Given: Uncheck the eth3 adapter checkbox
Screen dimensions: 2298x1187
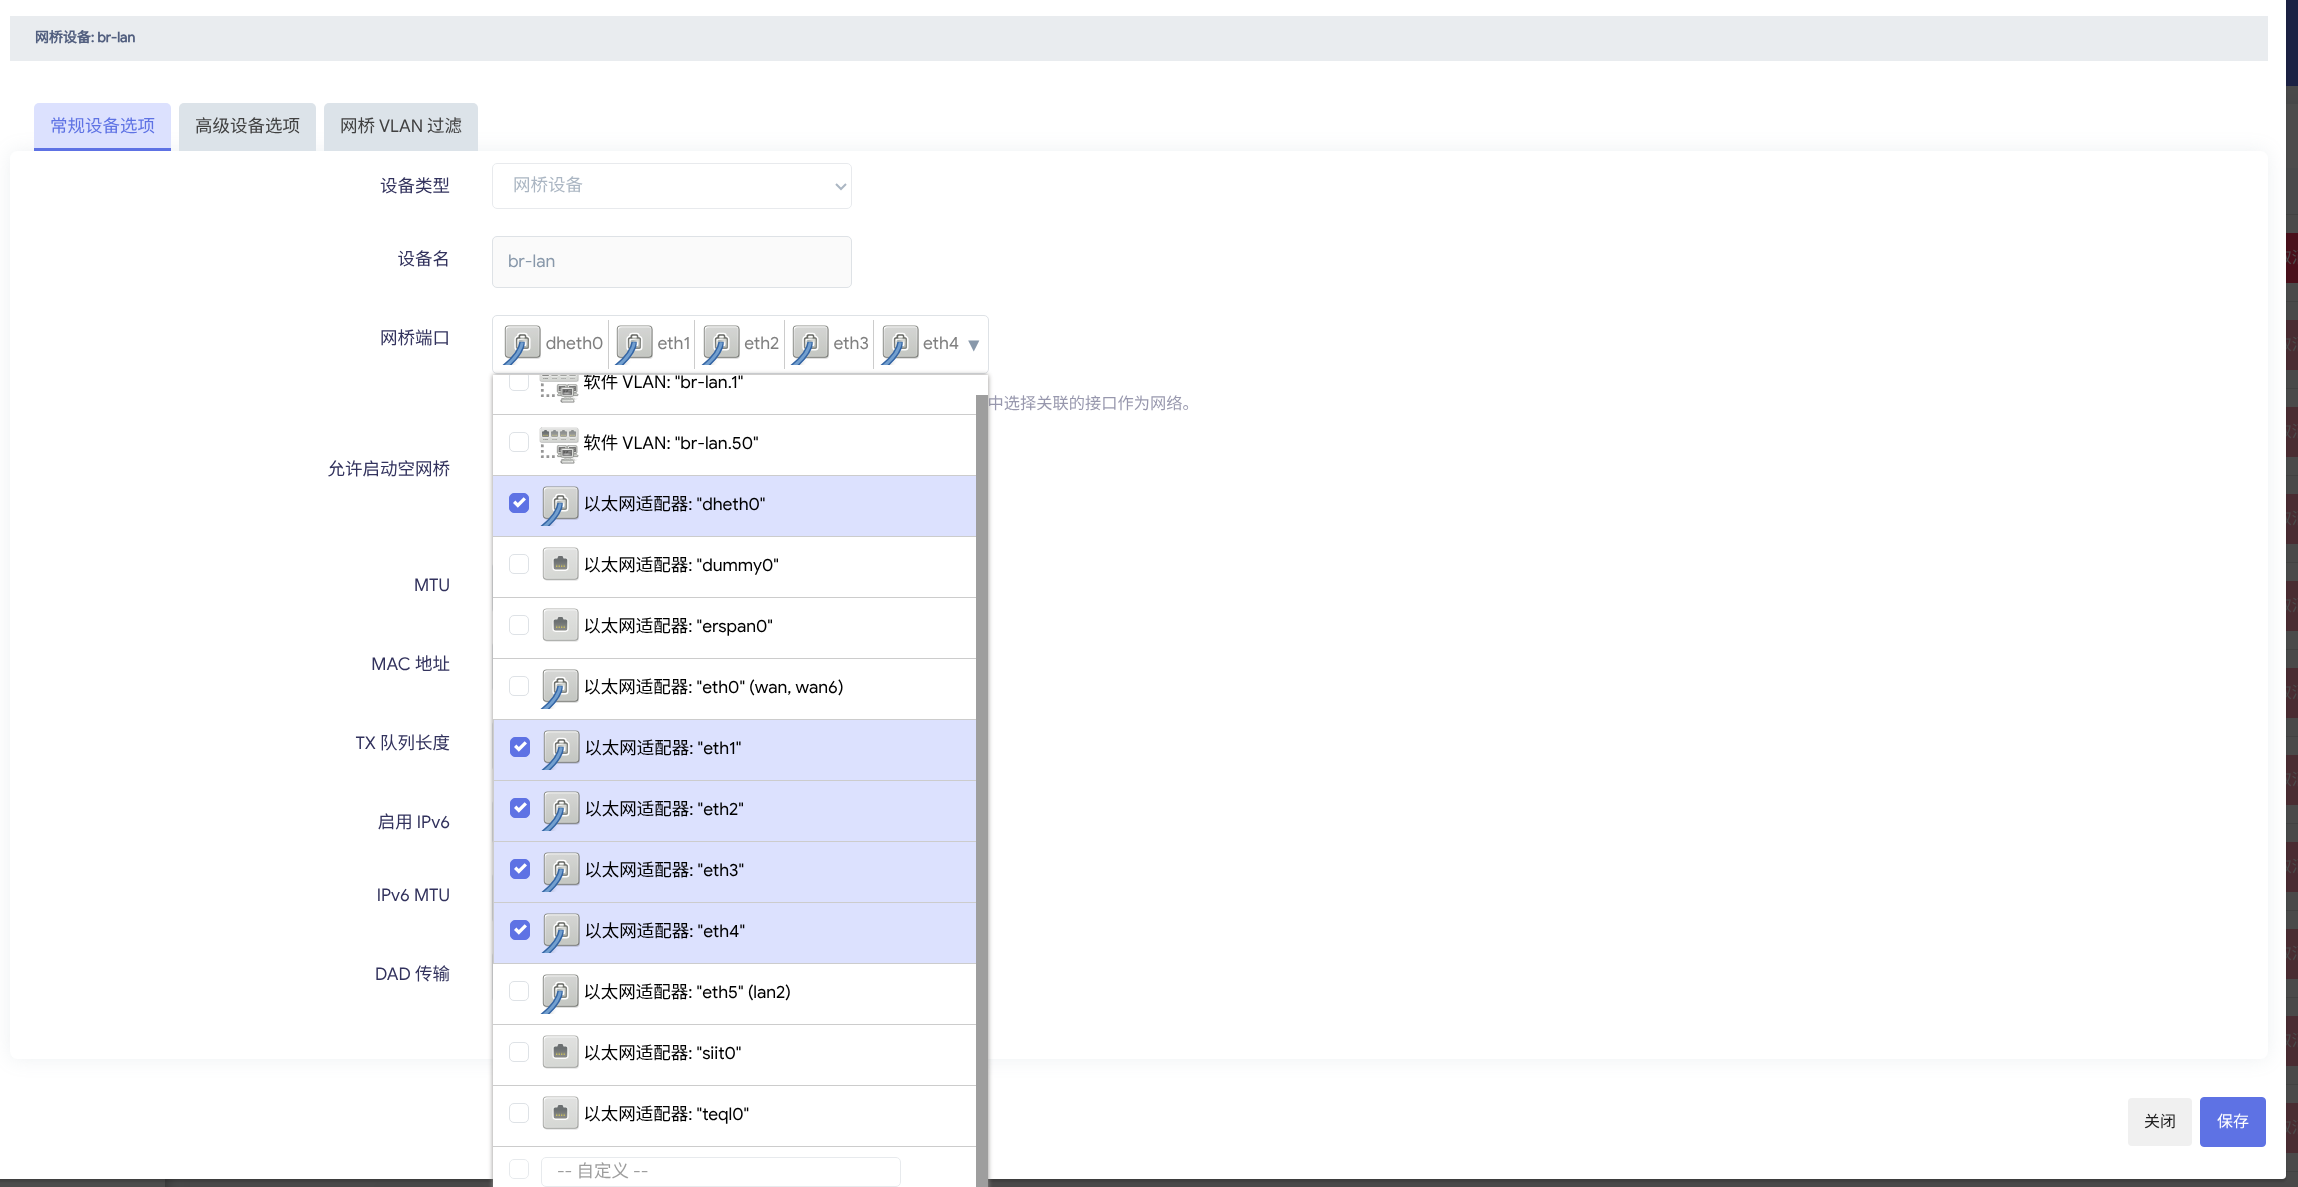Looking at the screenshot, I should [x=520, y=869].
